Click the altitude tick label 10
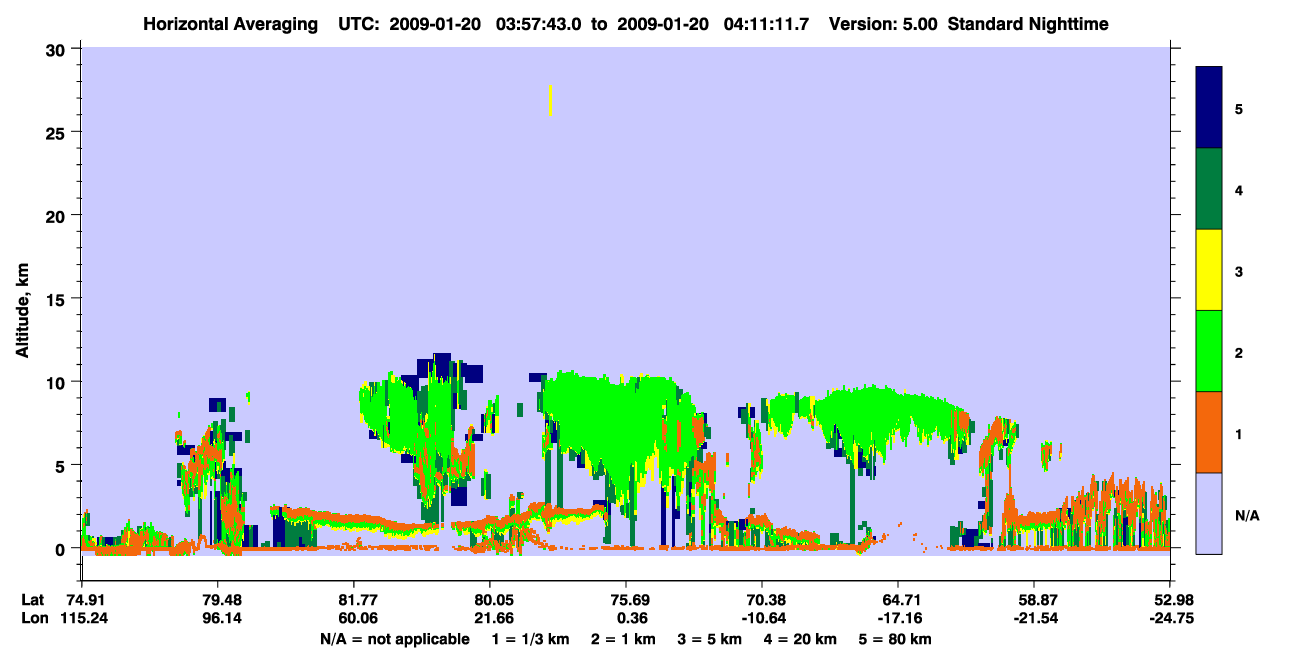This screenshot has width=1300, height=667. [58, 382]
